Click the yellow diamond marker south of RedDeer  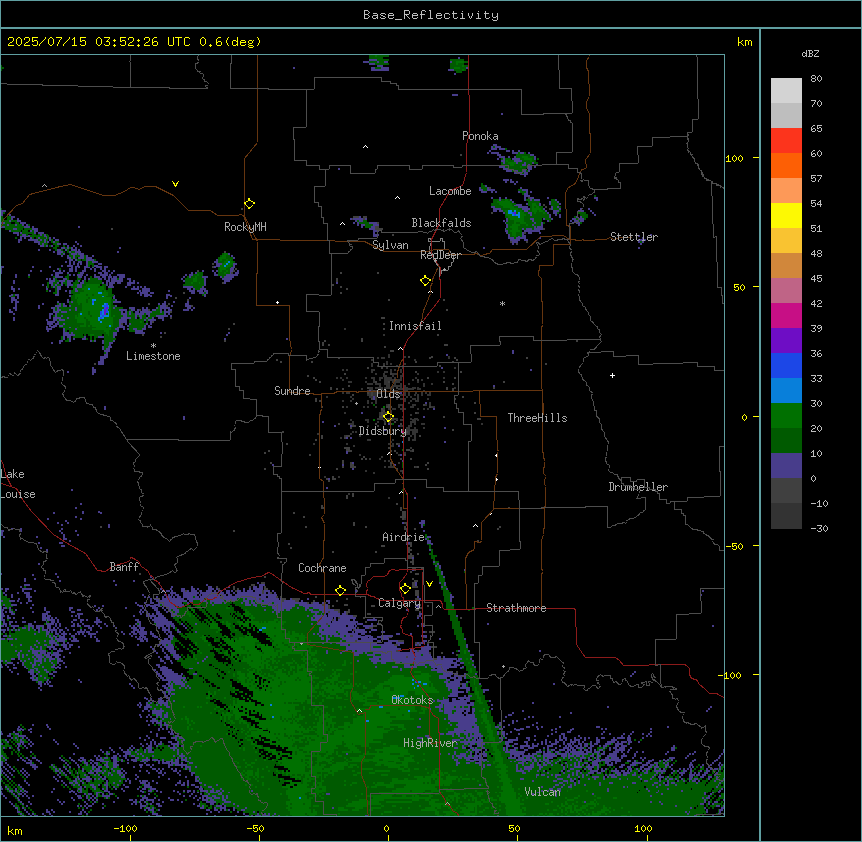coord(425,280)
